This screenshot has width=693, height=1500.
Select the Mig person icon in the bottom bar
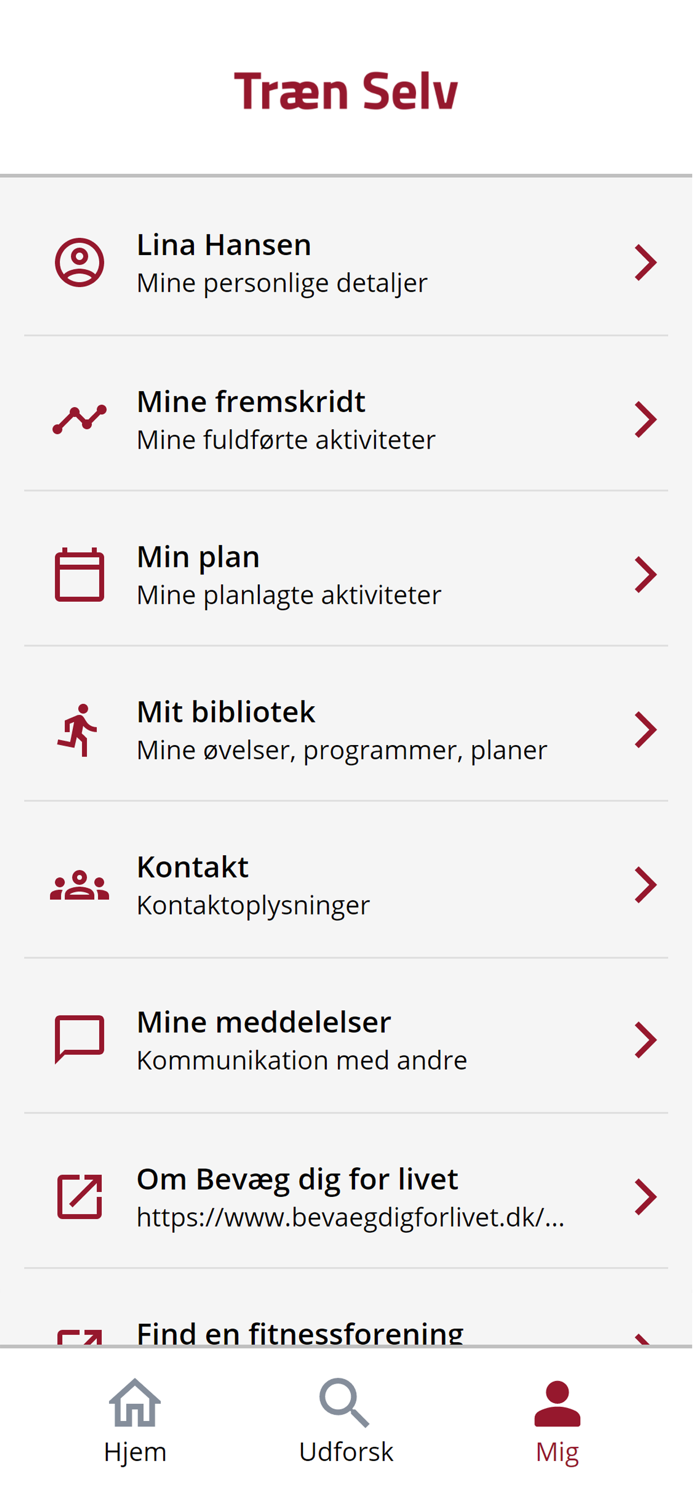[x=558, y=1404]
